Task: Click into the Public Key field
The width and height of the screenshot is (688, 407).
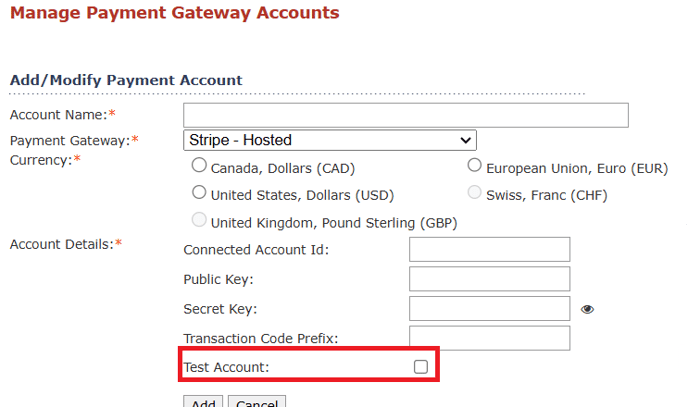Action: [x=490, y=279]
